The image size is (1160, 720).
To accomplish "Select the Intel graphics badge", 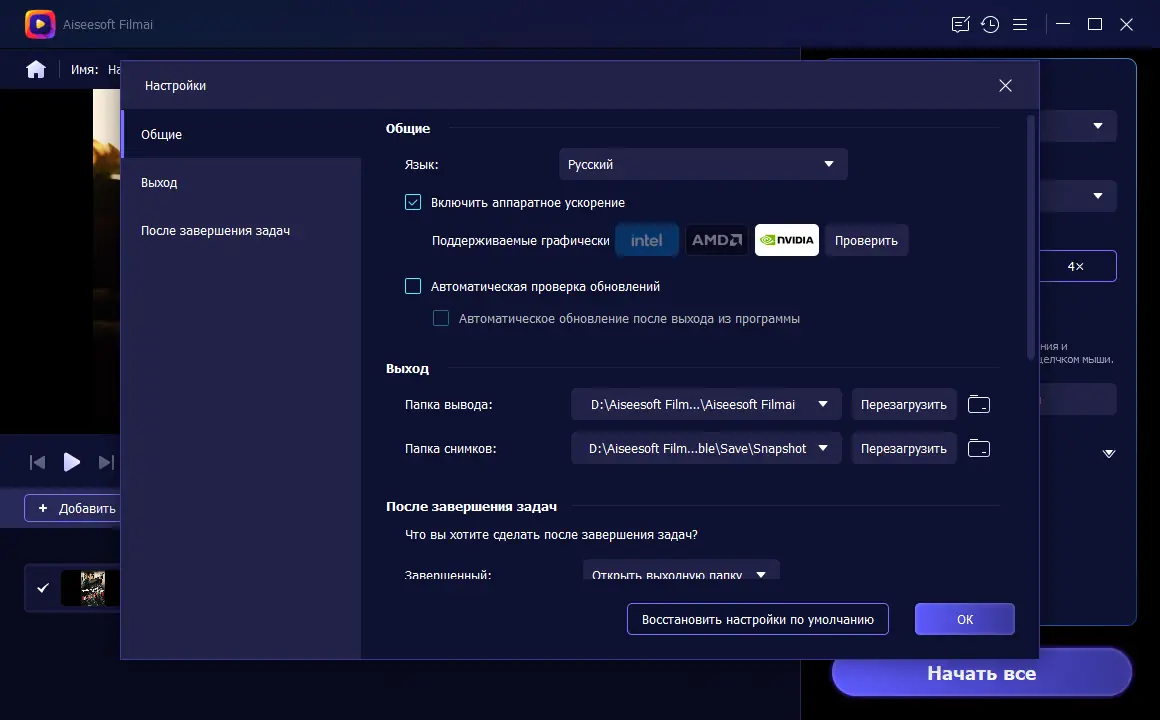I will click(x=647, y=240).
